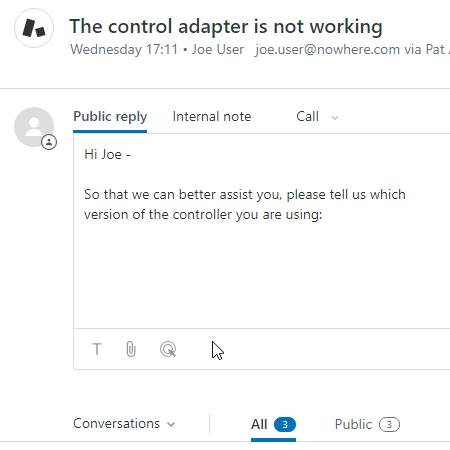Expand the Call dropdown chevron
This screenshot has height=450, width=450.
(335, 117)
